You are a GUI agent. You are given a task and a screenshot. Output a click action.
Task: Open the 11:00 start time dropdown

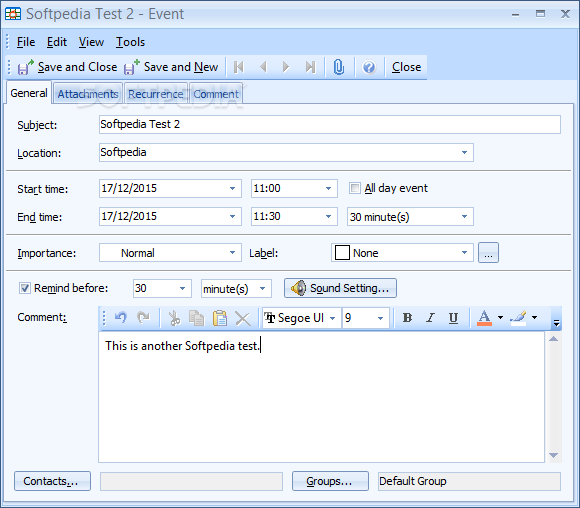[328, 188]
